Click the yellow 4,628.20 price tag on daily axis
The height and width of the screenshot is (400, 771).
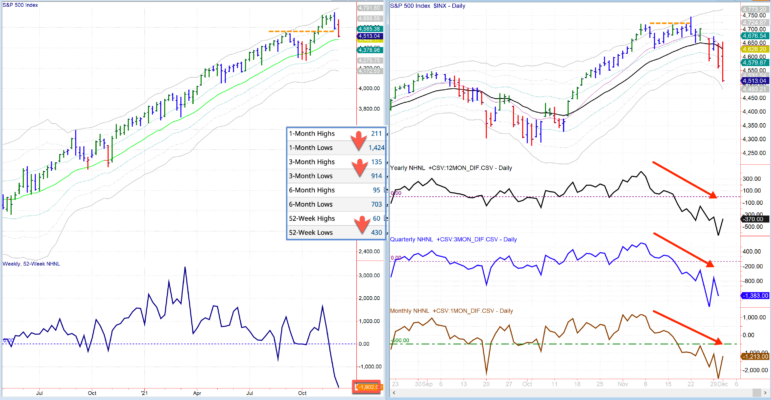click(x=754, y=49)
